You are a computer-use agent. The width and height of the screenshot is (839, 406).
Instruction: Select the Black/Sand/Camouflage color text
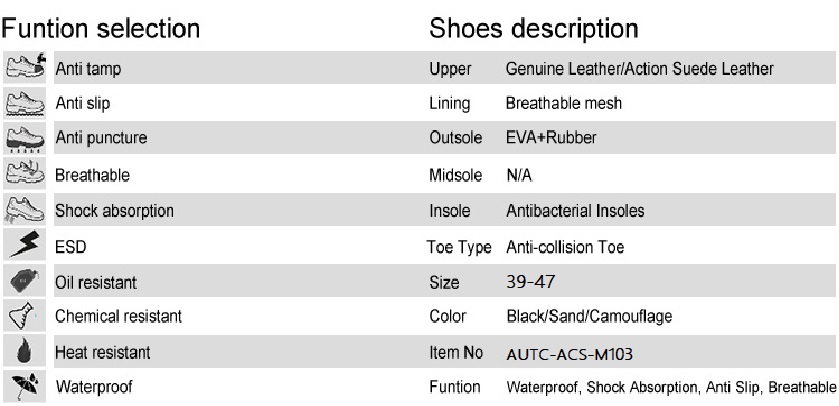click(x=589, y=316)
